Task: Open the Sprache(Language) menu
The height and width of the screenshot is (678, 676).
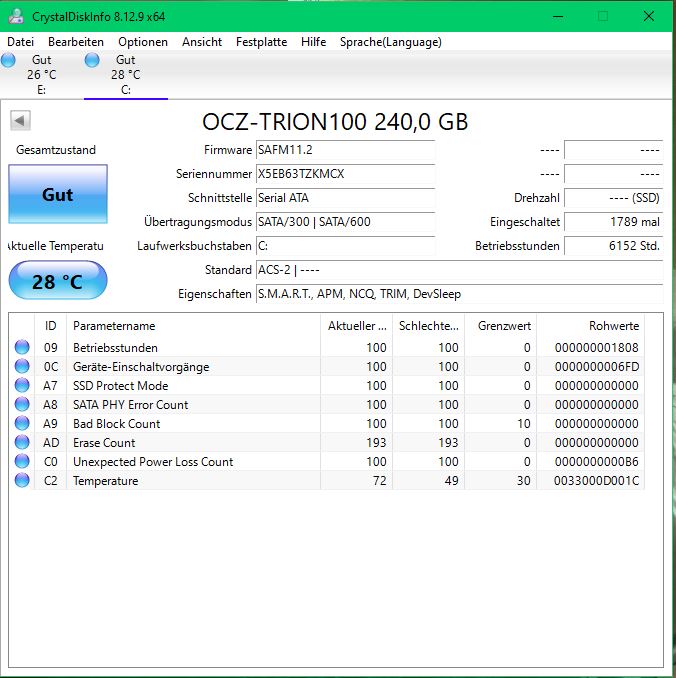Action: [391, 42]
